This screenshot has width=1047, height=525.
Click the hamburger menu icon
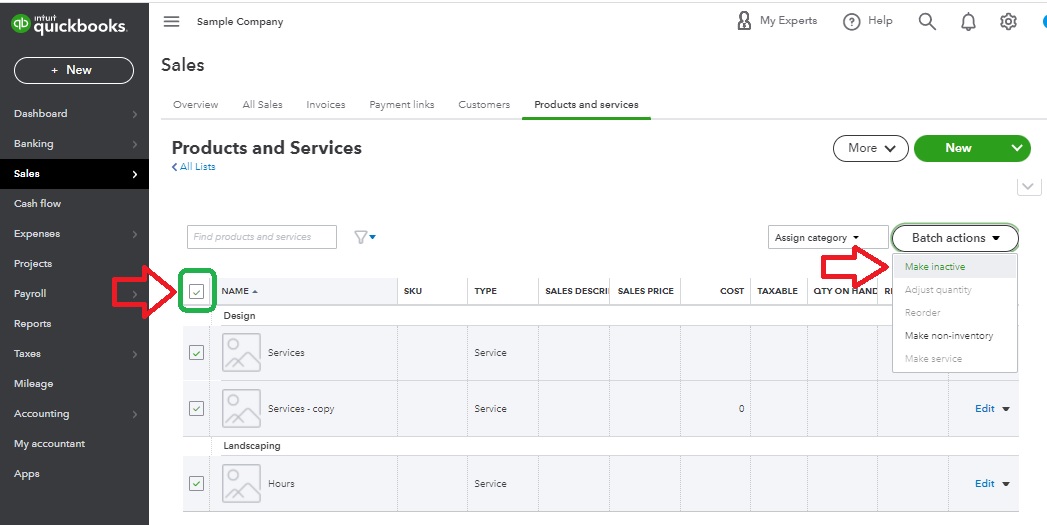click(x=171, y=22)
